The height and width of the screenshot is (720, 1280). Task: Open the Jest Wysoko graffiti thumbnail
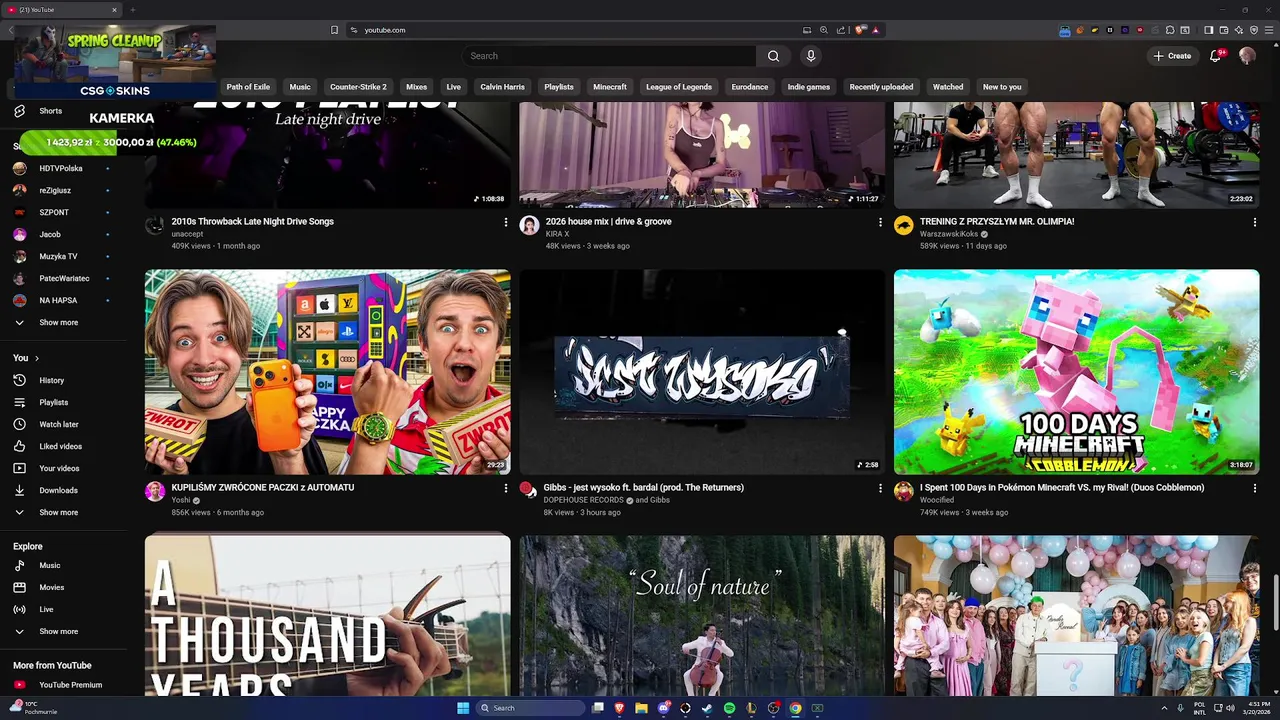702,372
